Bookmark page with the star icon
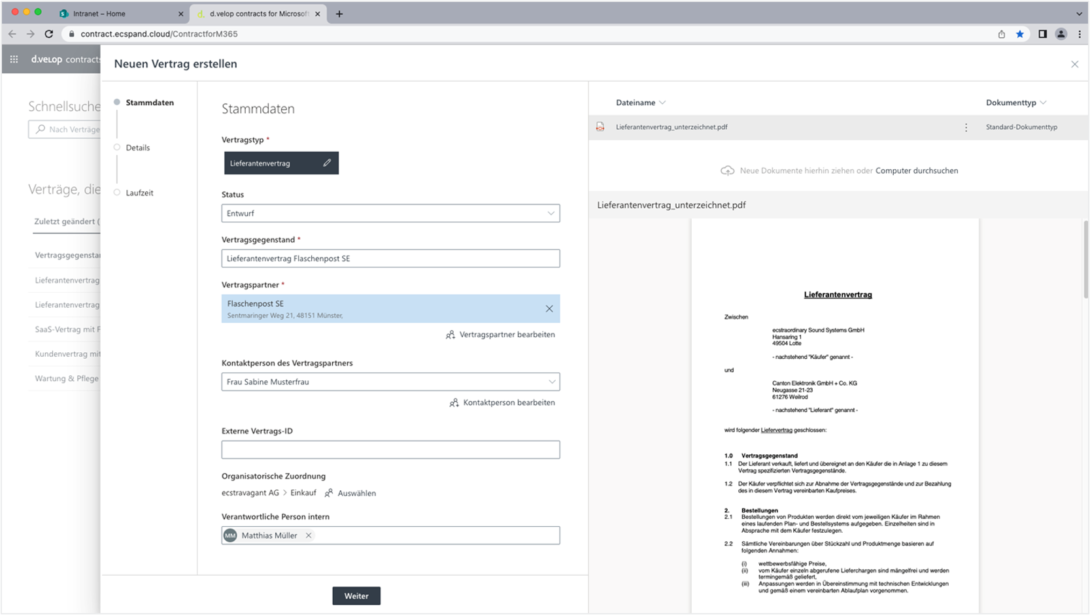This screenshot has width=1090, height=615. point(1020,33)
